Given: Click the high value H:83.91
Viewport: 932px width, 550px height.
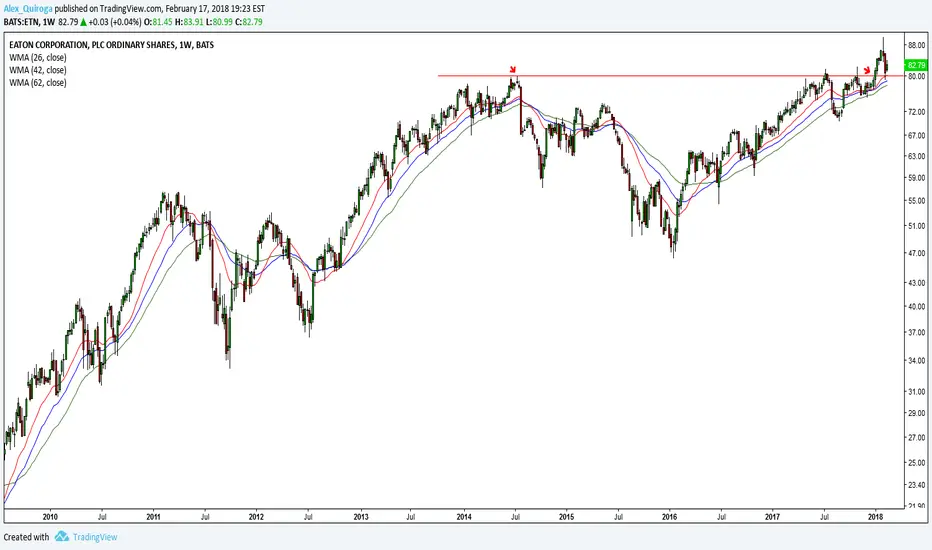Looking at the screenshot, I should [189, 22].
